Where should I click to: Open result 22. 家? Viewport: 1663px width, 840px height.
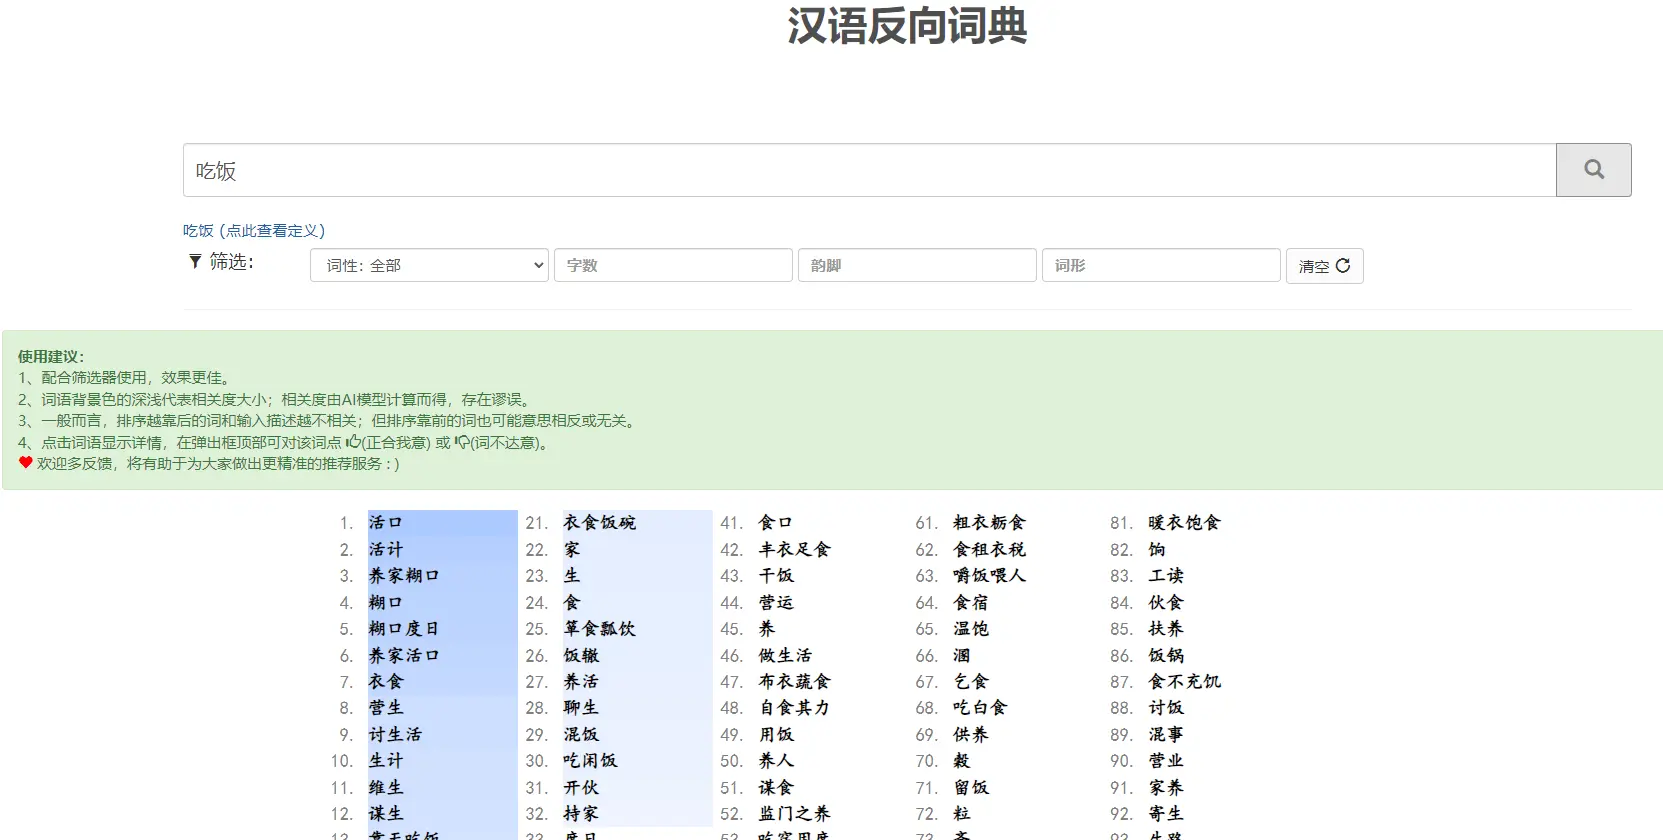coord(571,549)
